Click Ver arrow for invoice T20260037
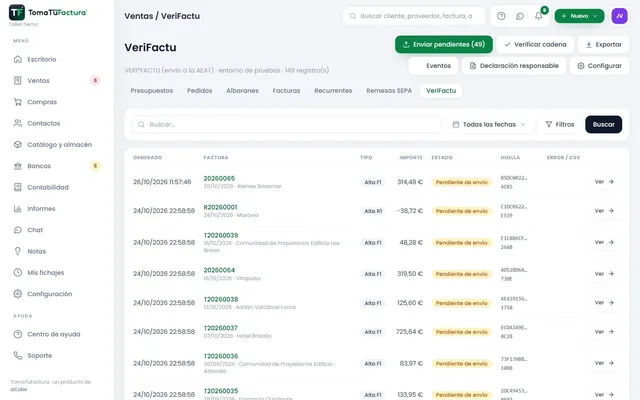The height and width of the screenshot is (400, 640). (604, 331)
